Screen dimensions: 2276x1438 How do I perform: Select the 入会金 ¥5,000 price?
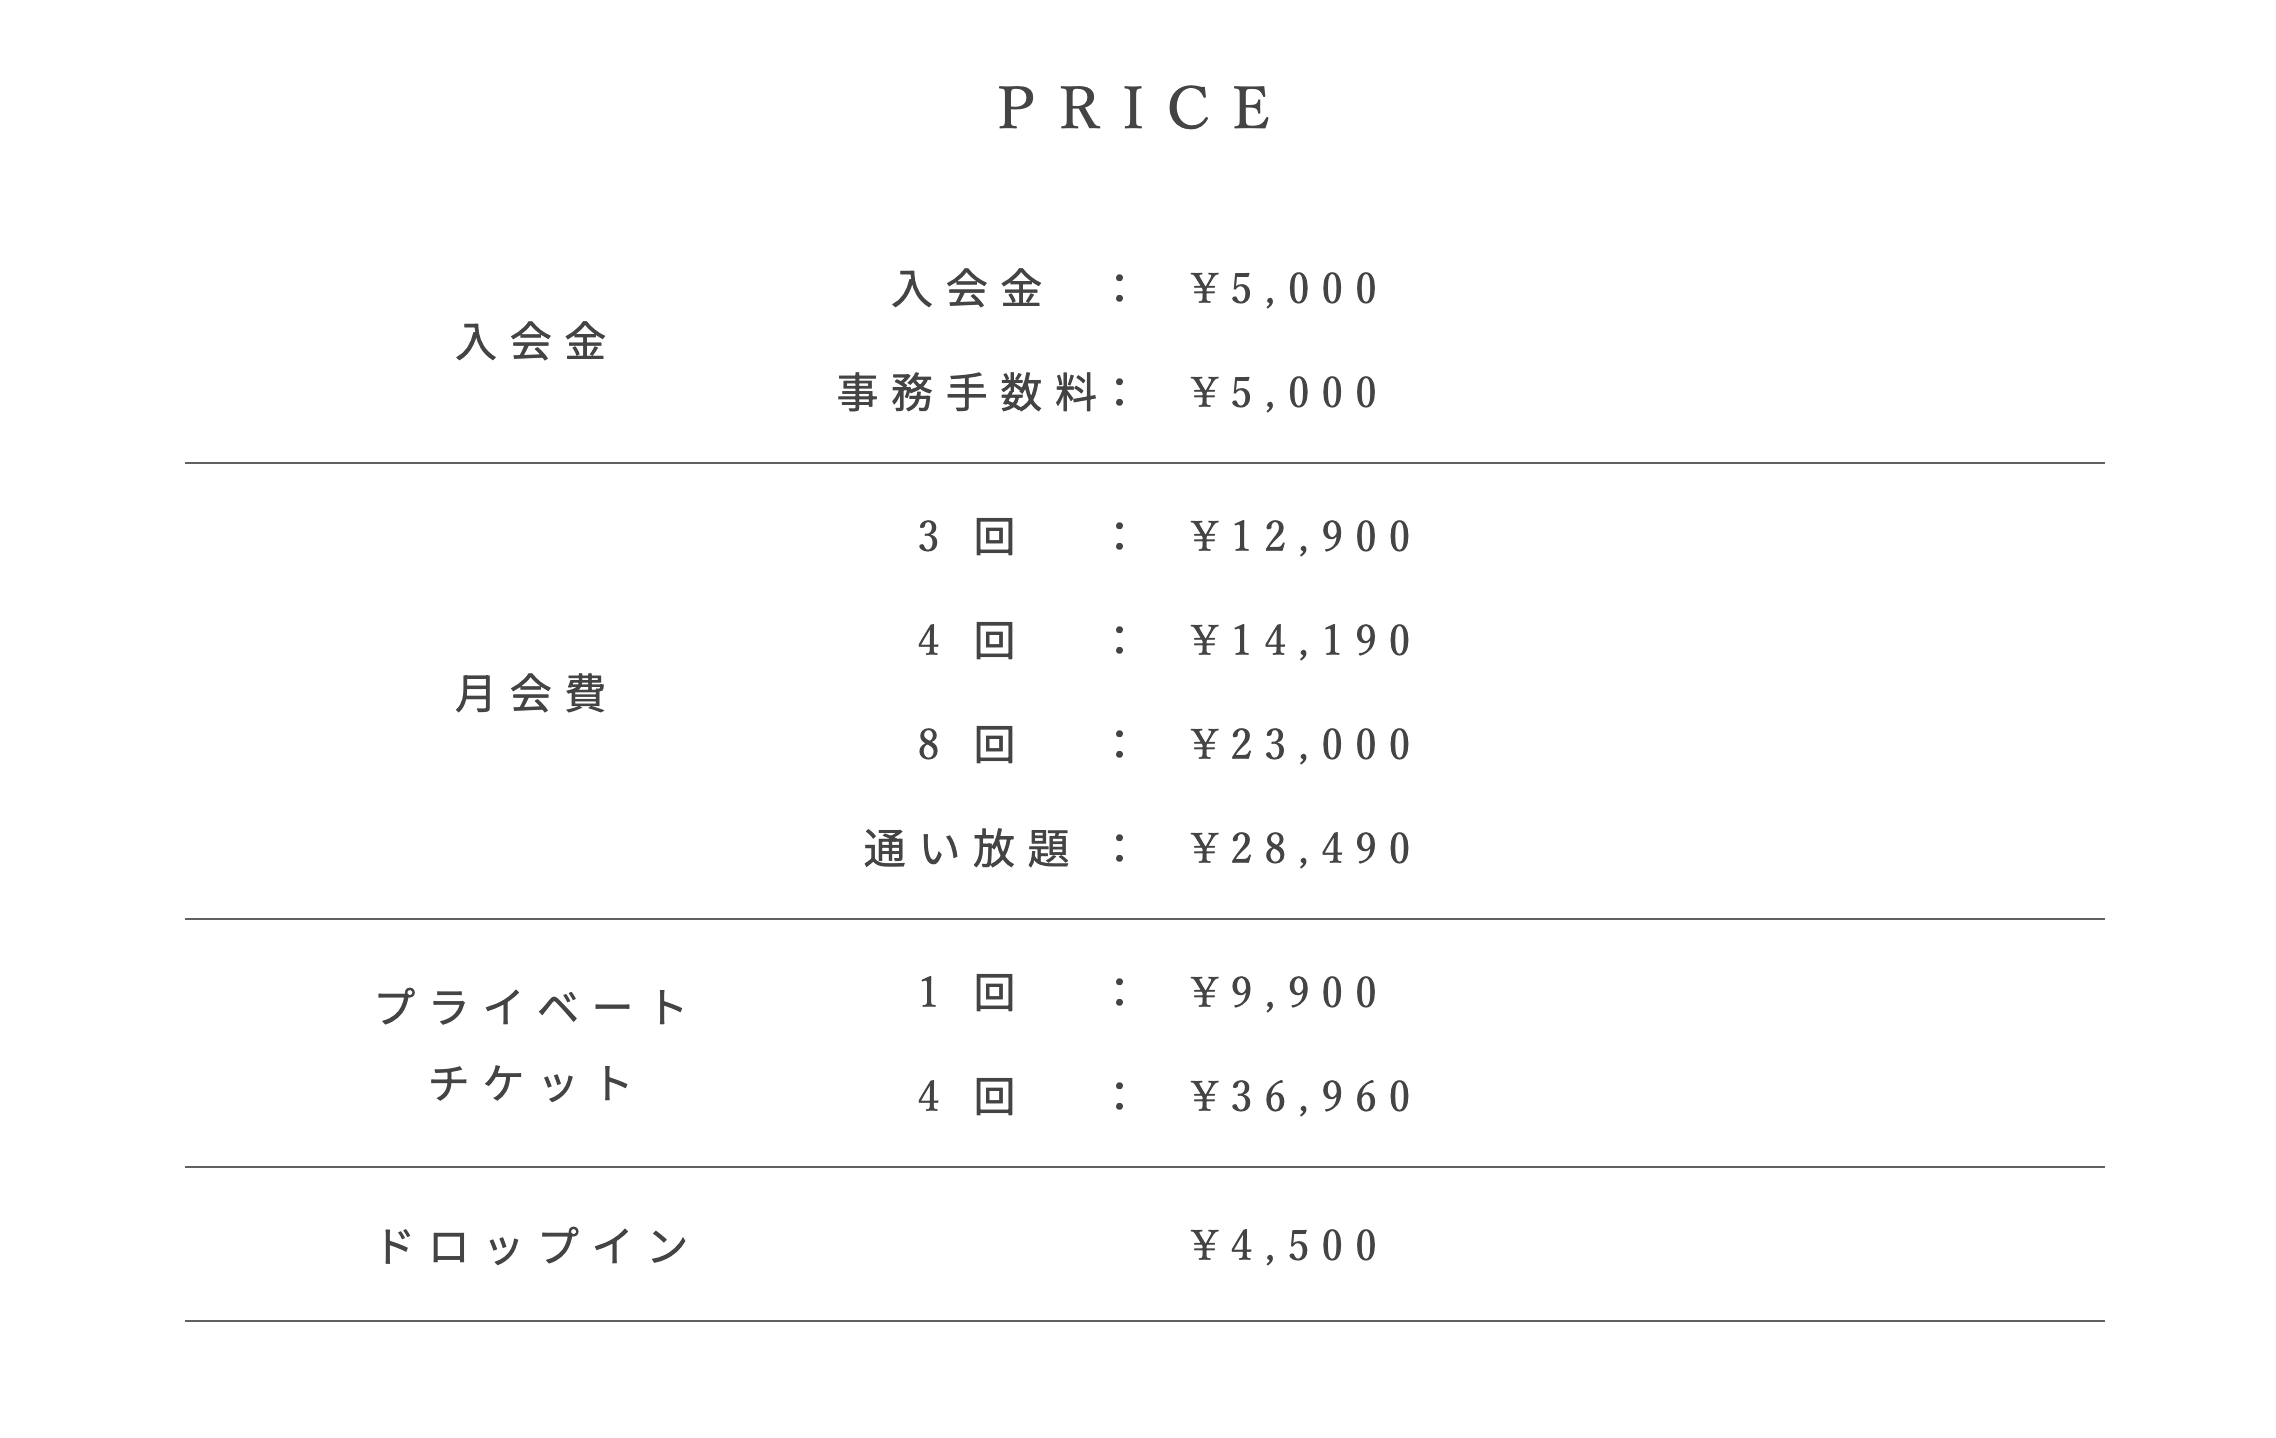coord(1284,290)
